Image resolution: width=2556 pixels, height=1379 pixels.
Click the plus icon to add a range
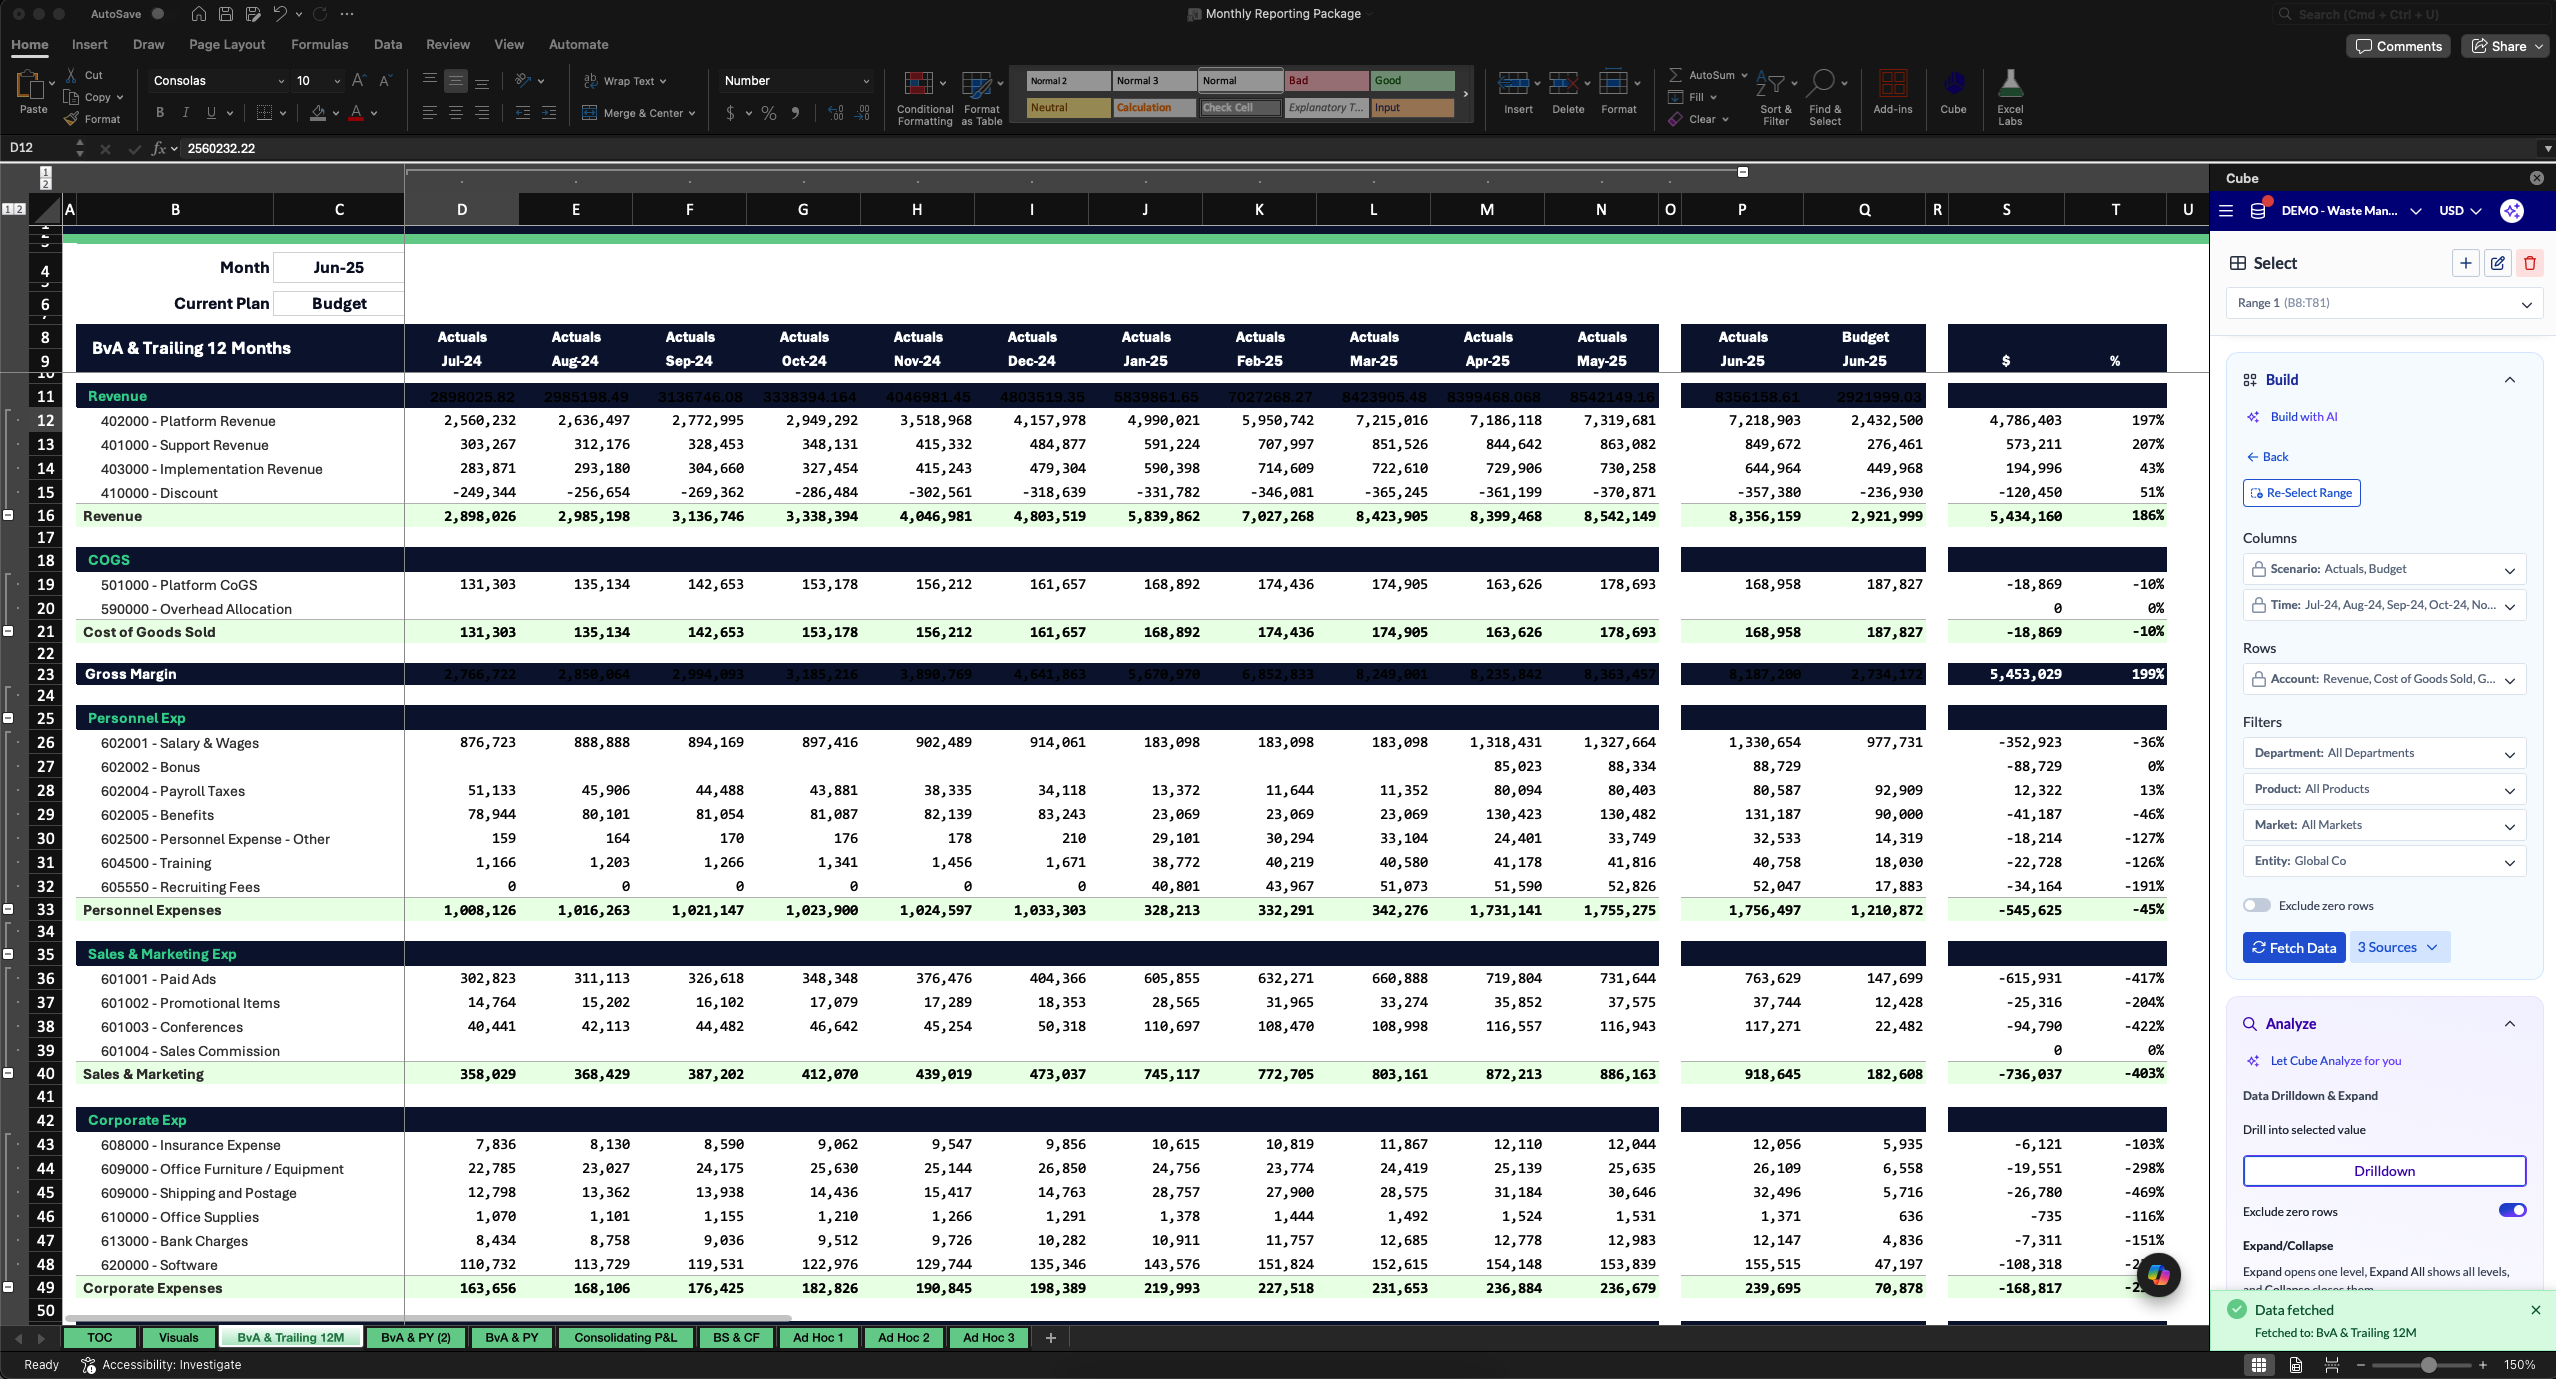(x=2466, y=264)
